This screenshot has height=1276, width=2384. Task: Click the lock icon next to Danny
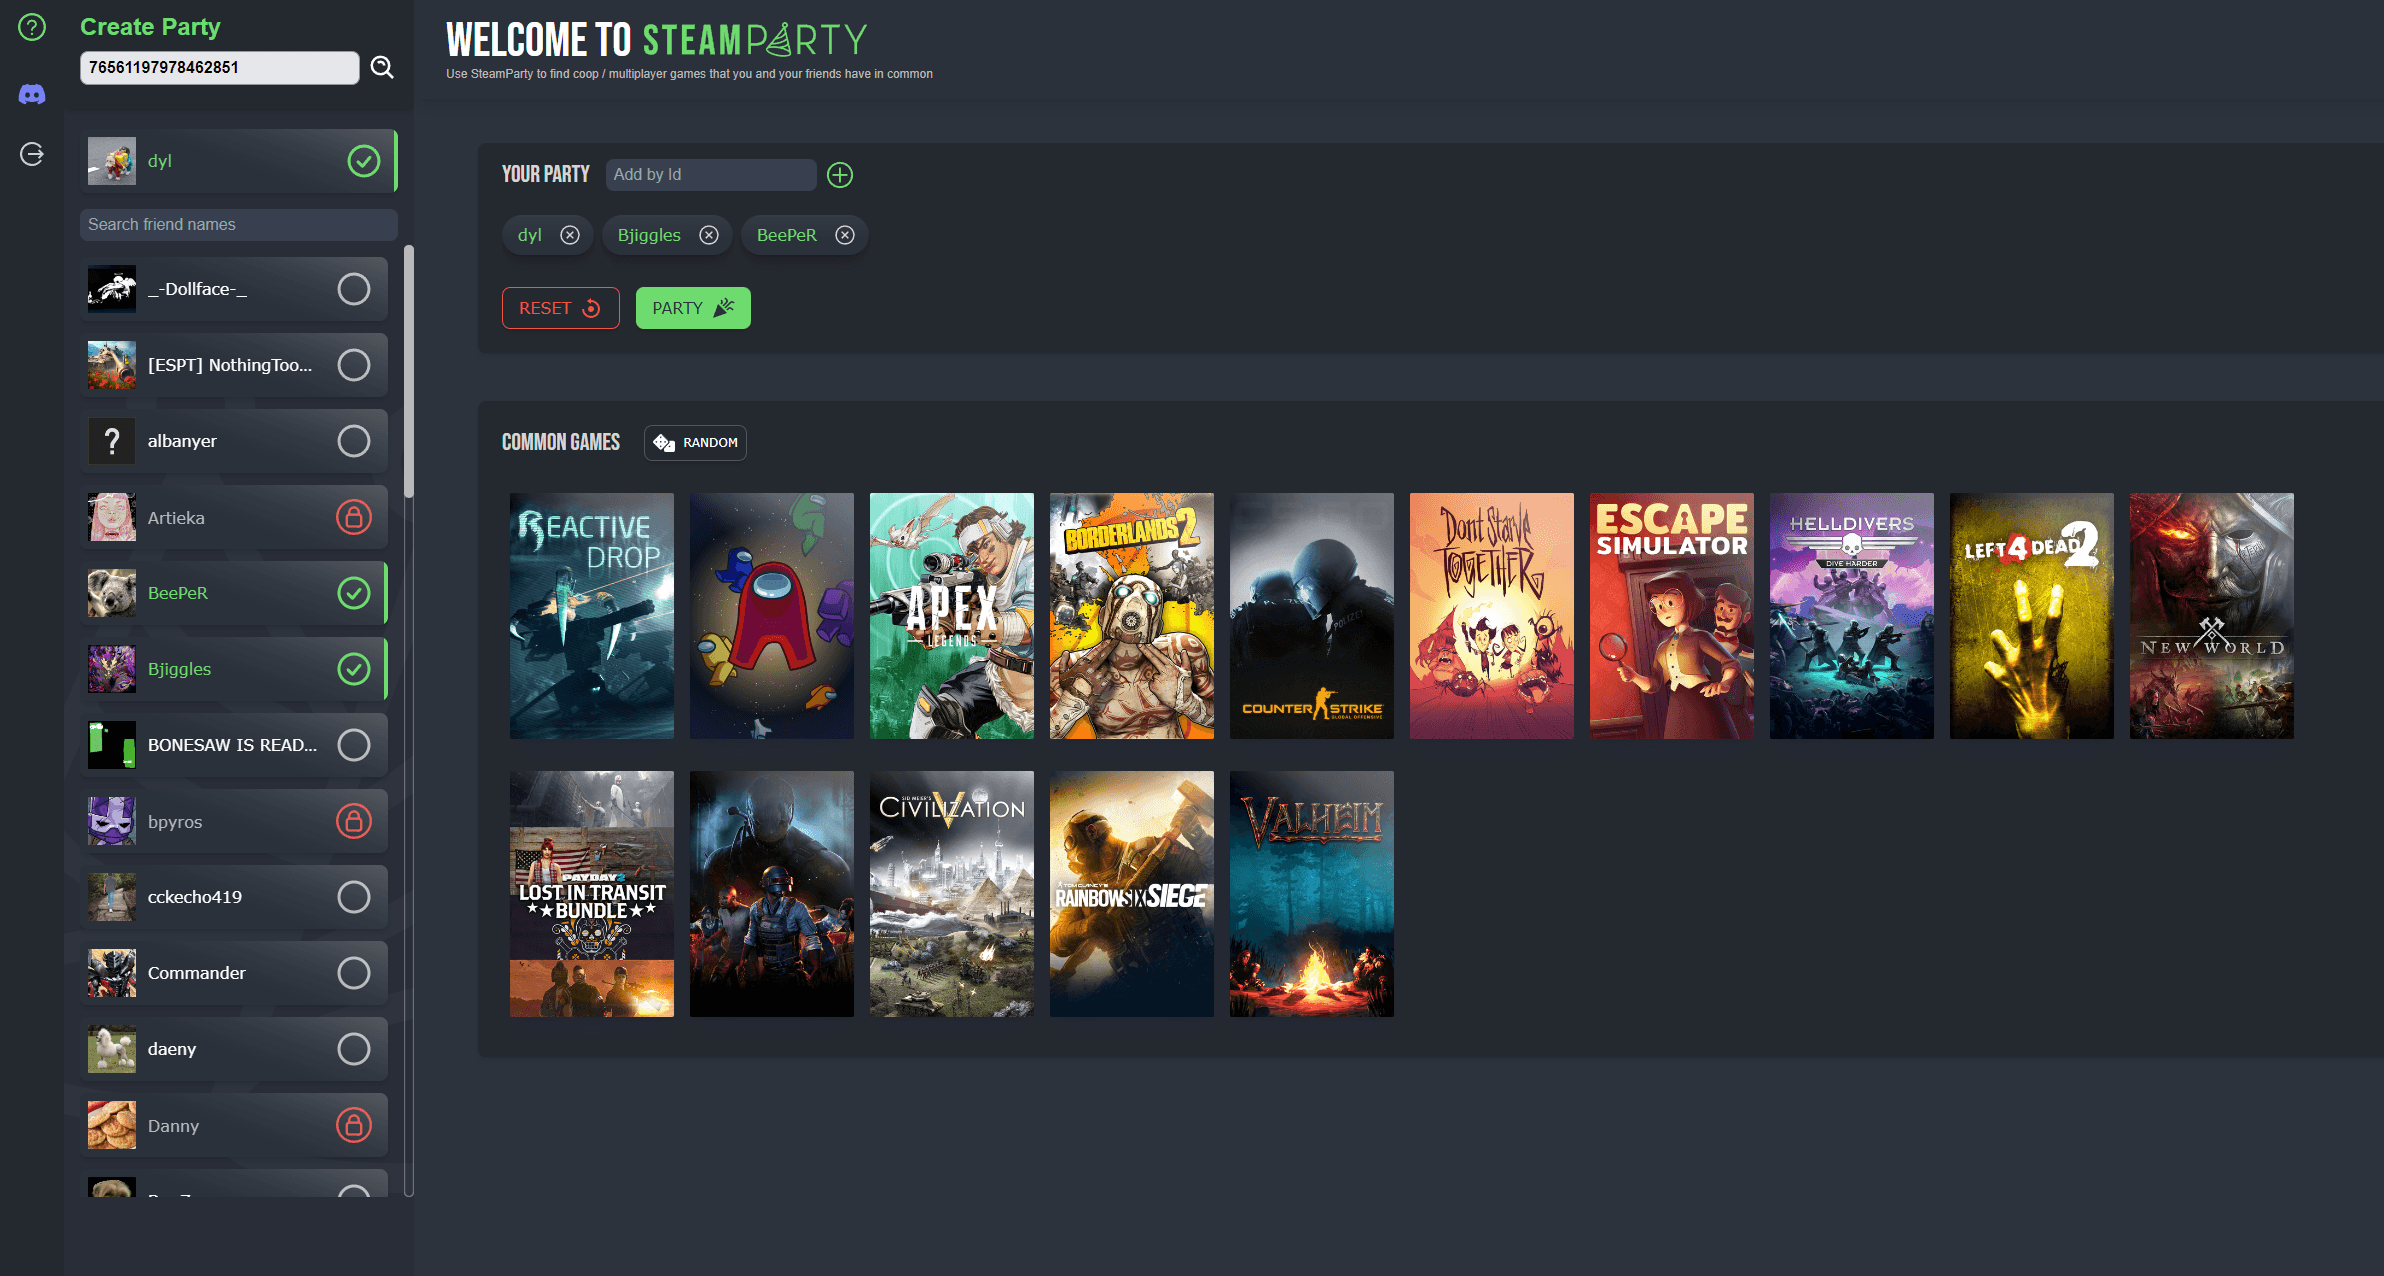click(355, 1124)
